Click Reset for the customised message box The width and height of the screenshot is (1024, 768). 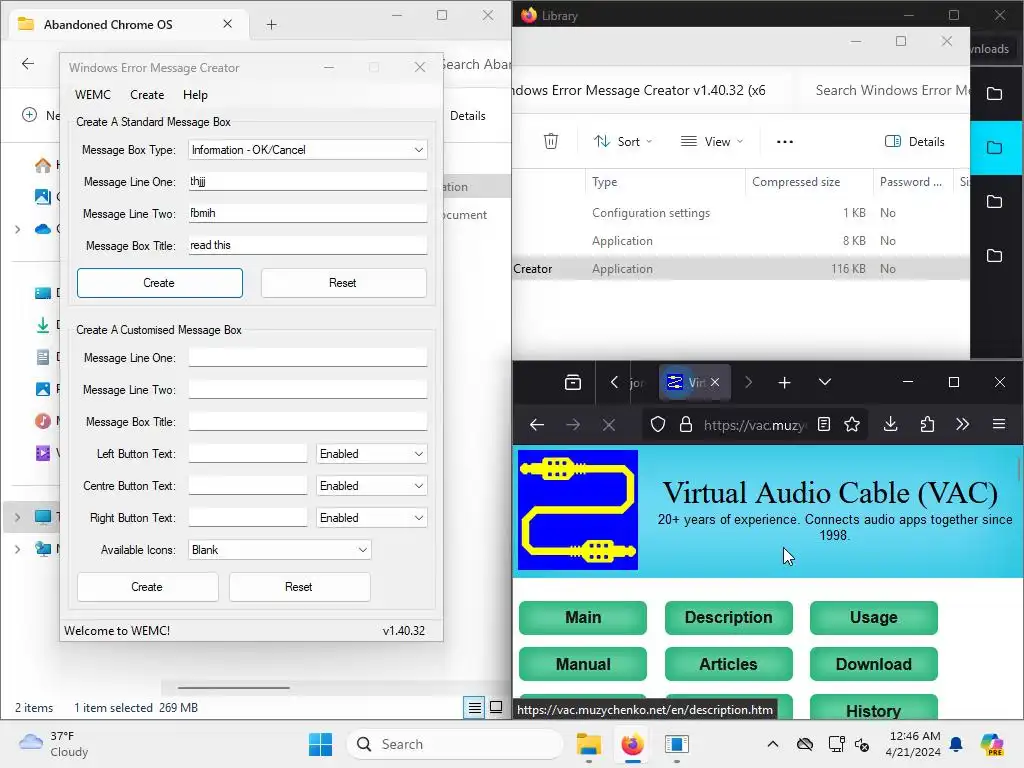[x=299, y=587]
